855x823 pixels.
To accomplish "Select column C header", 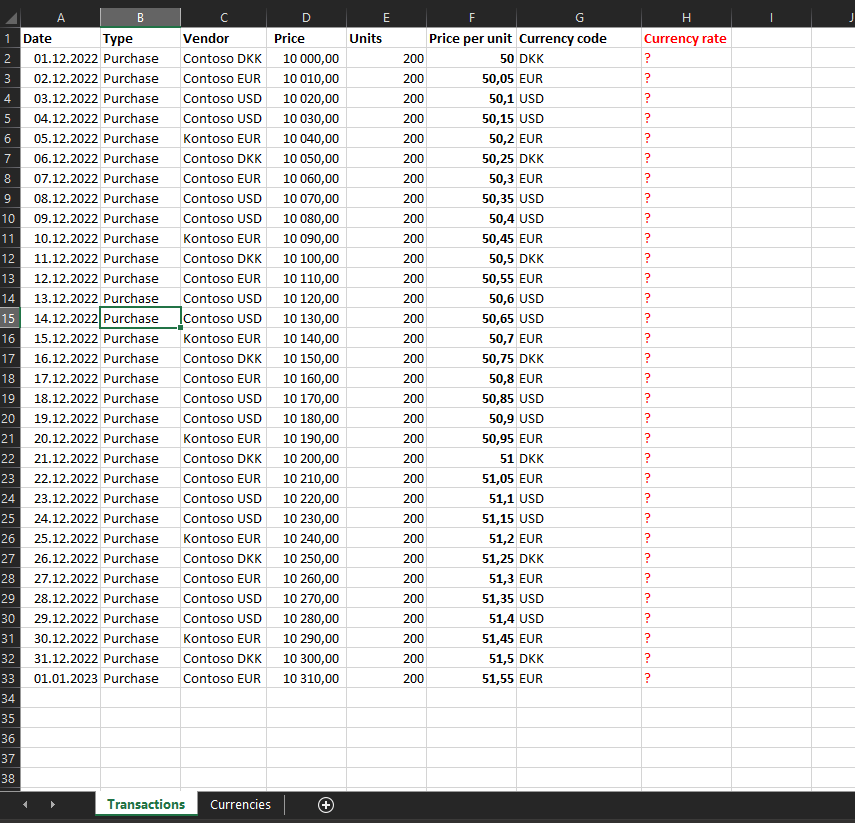I will [x=224, y=17].
